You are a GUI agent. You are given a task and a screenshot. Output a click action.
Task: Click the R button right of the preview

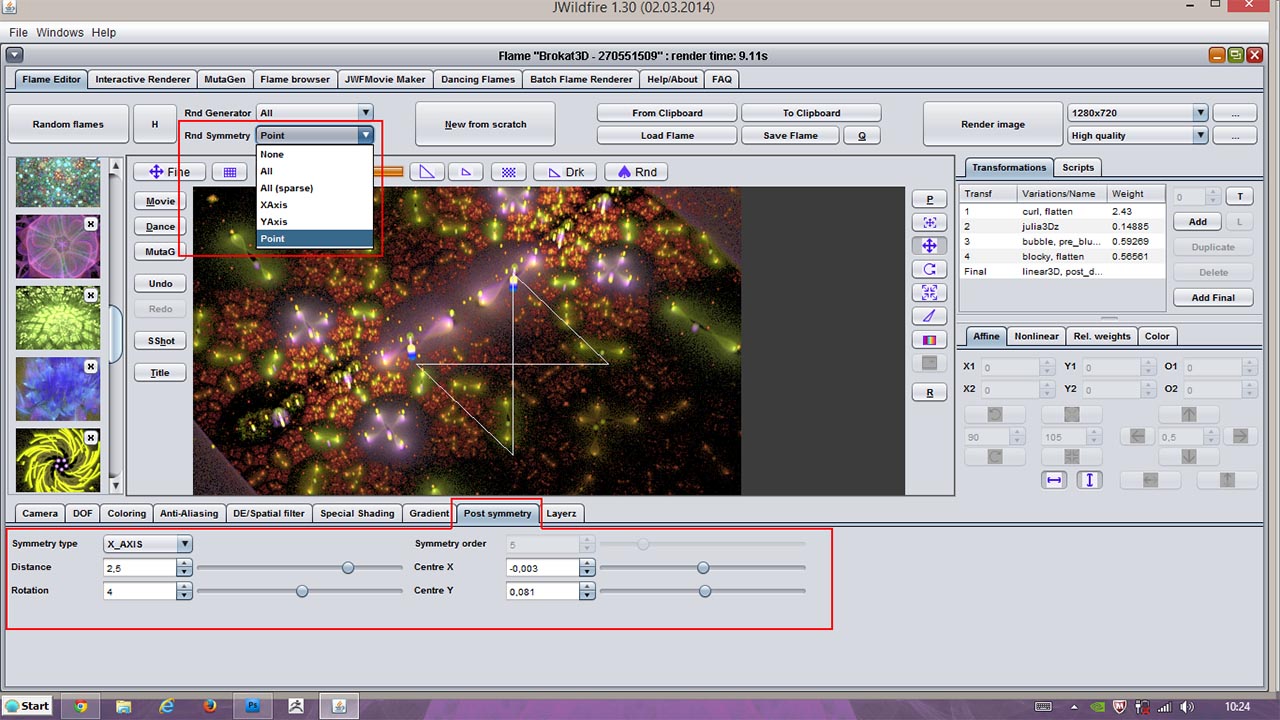pyautogui.click(x=930, y=393)
